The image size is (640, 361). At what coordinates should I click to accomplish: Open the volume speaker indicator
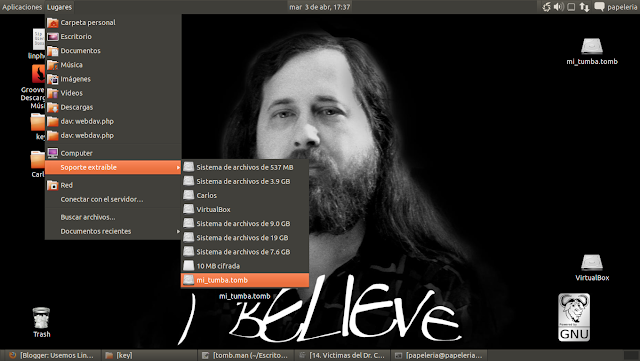[x=559, y=7]
